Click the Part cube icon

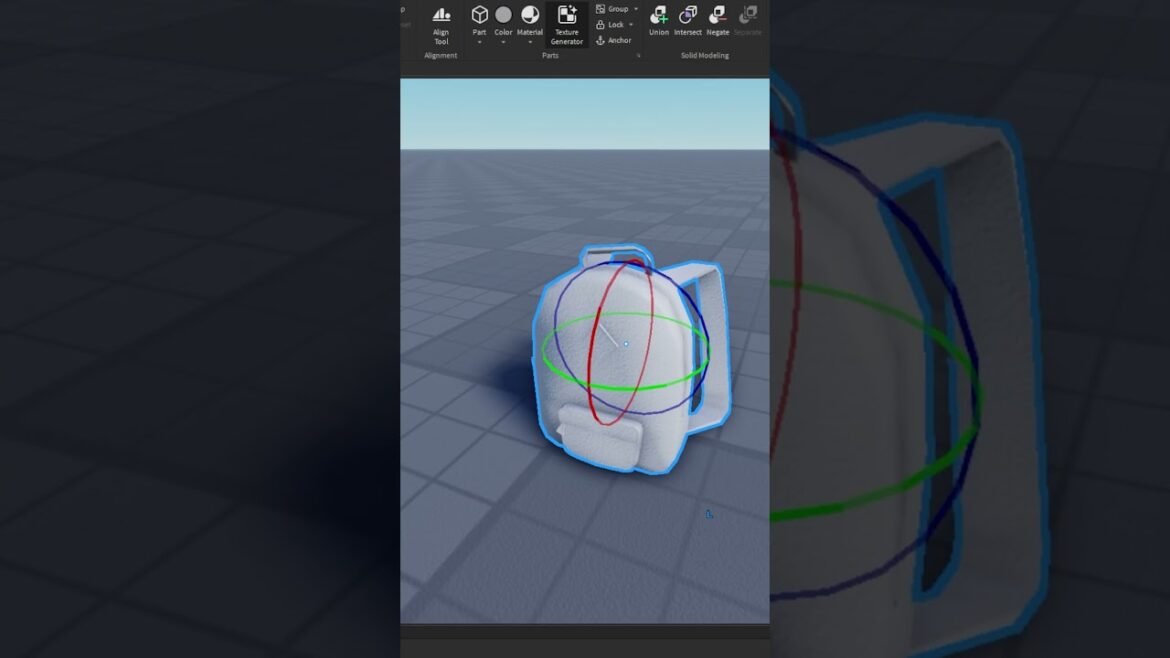point(479,15)
